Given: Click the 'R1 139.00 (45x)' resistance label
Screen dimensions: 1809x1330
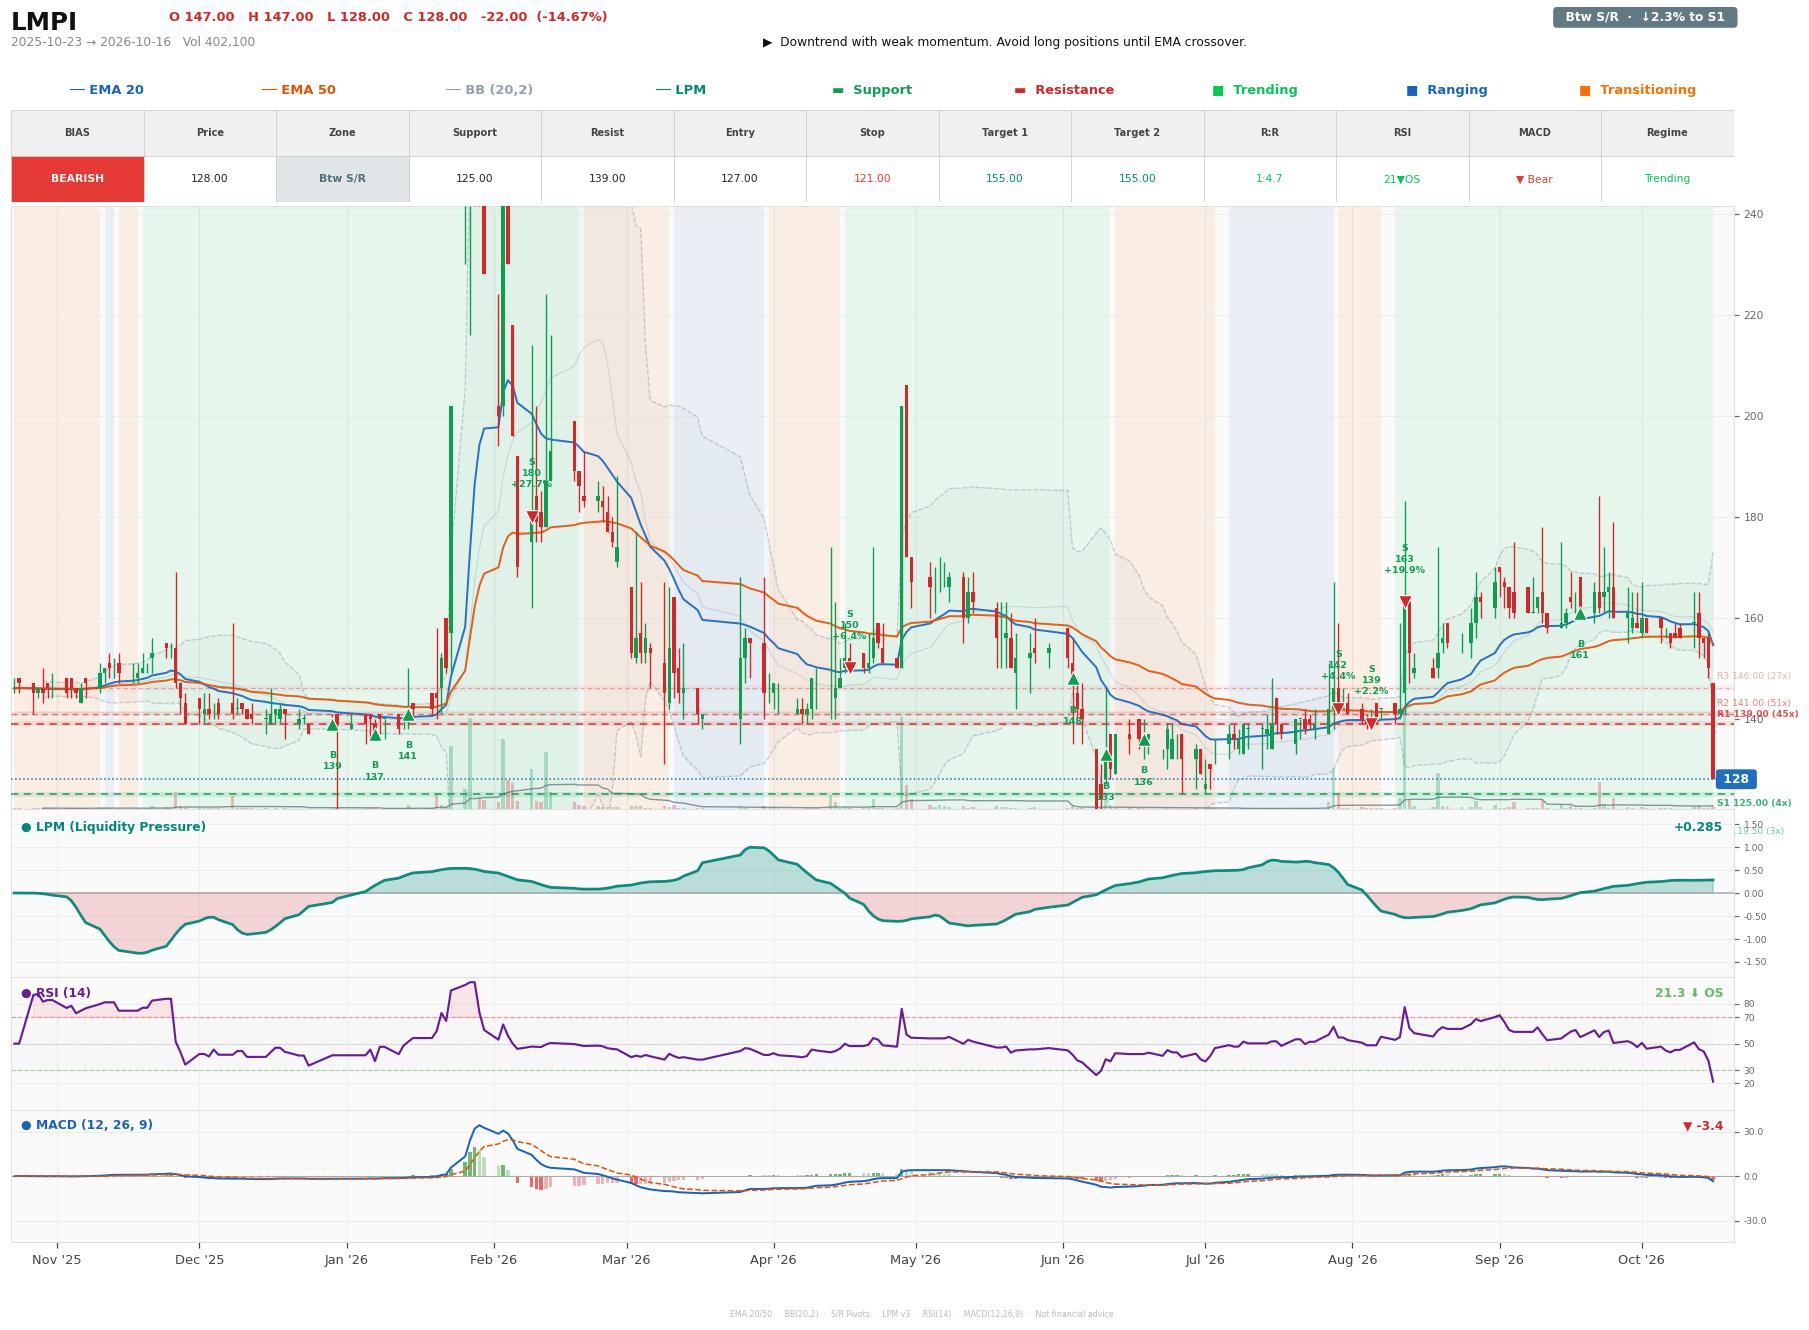Looking at the screenshot, I should (1757, 714).
